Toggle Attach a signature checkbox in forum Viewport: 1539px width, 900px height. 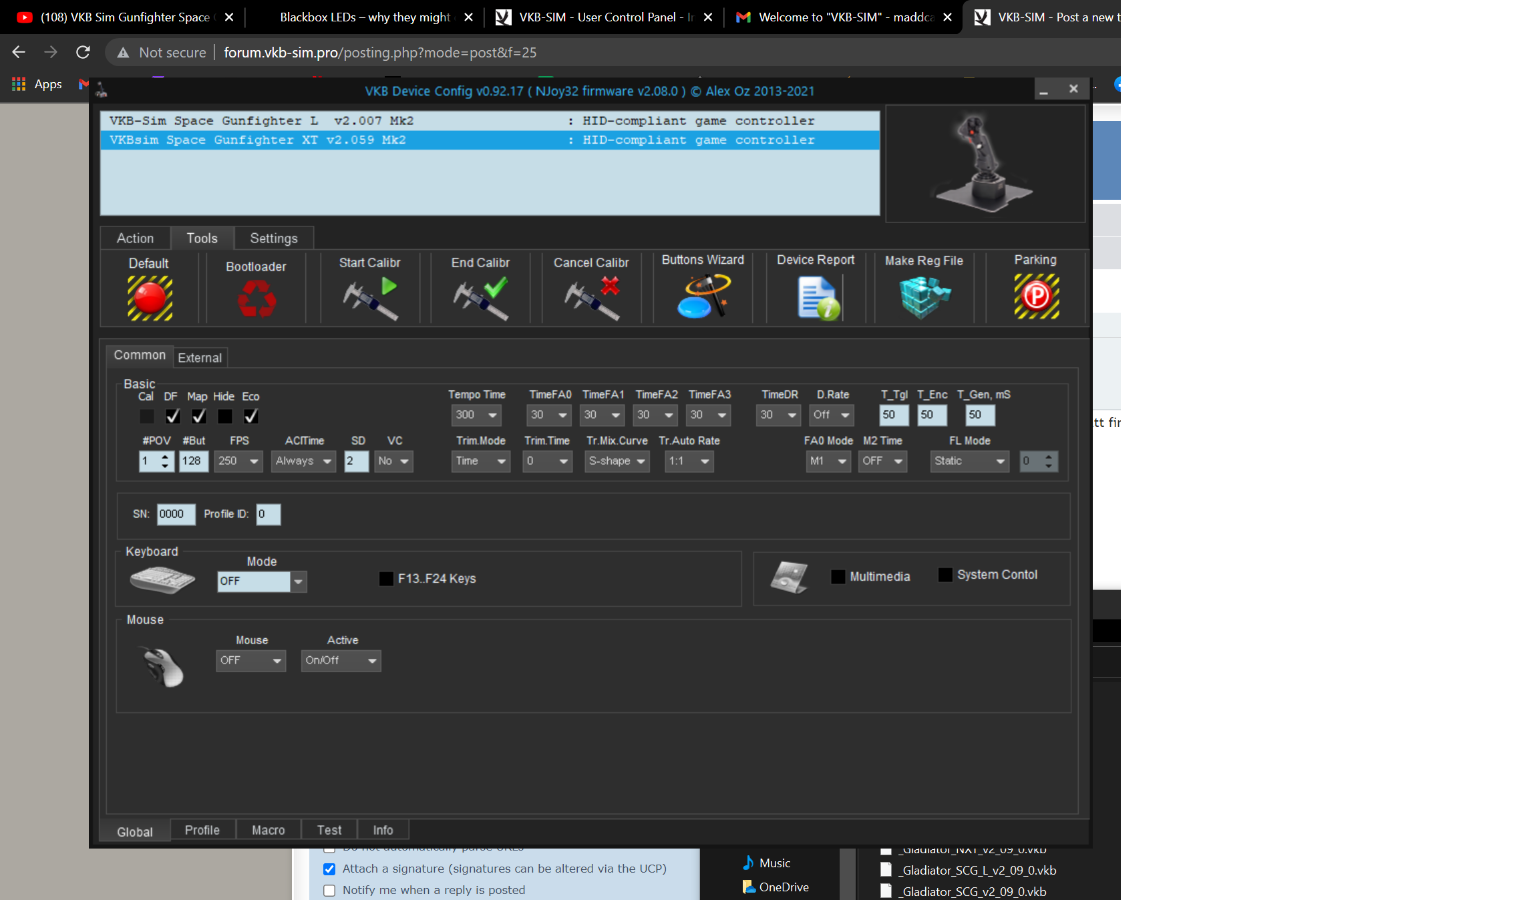329,869
